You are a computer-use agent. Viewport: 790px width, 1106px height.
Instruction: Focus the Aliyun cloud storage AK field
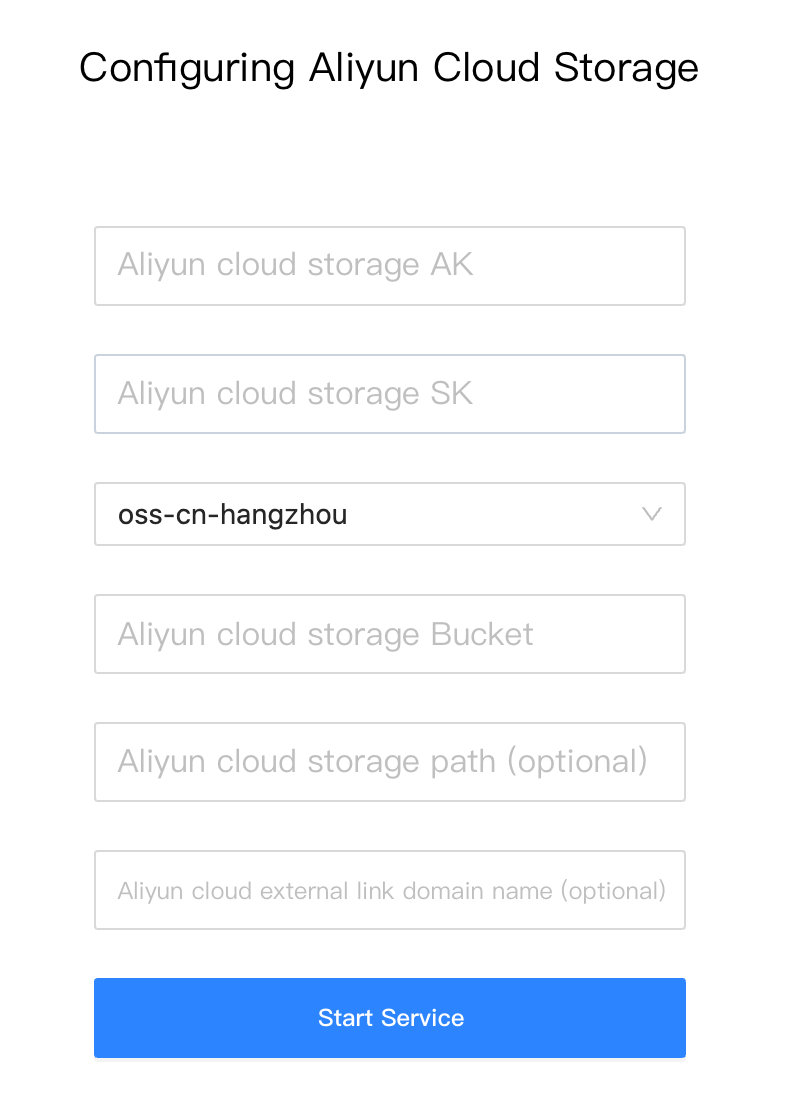[x=389, y=266]
